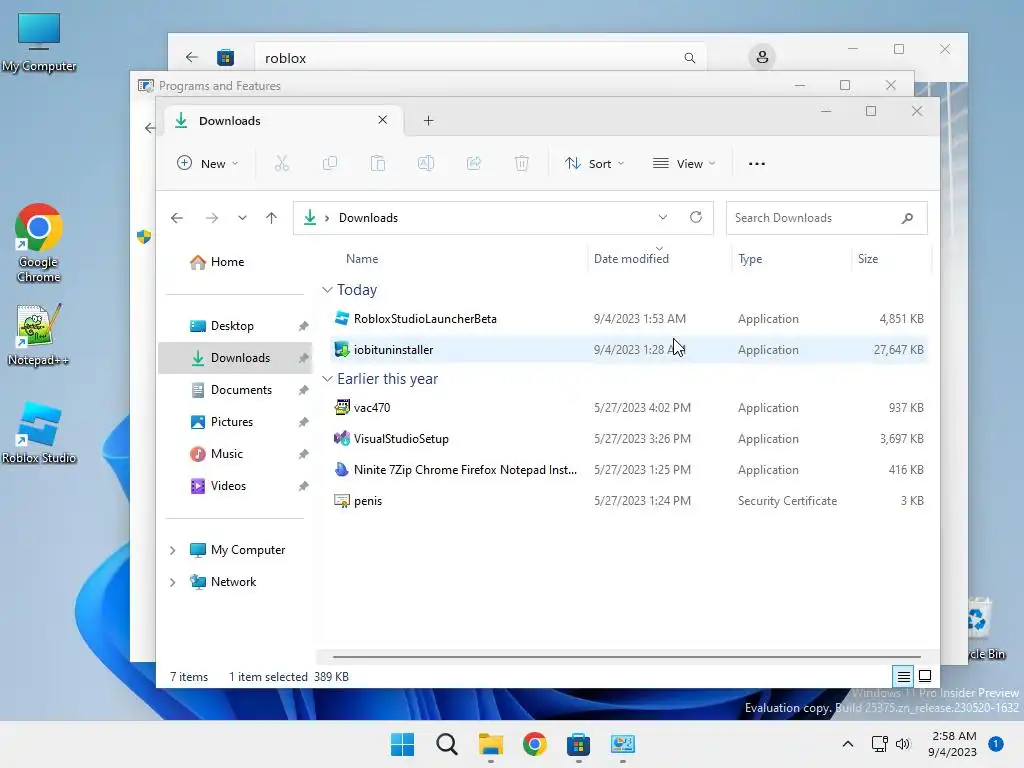Open Google Chrome desktop shortcut

coord(39,243)
